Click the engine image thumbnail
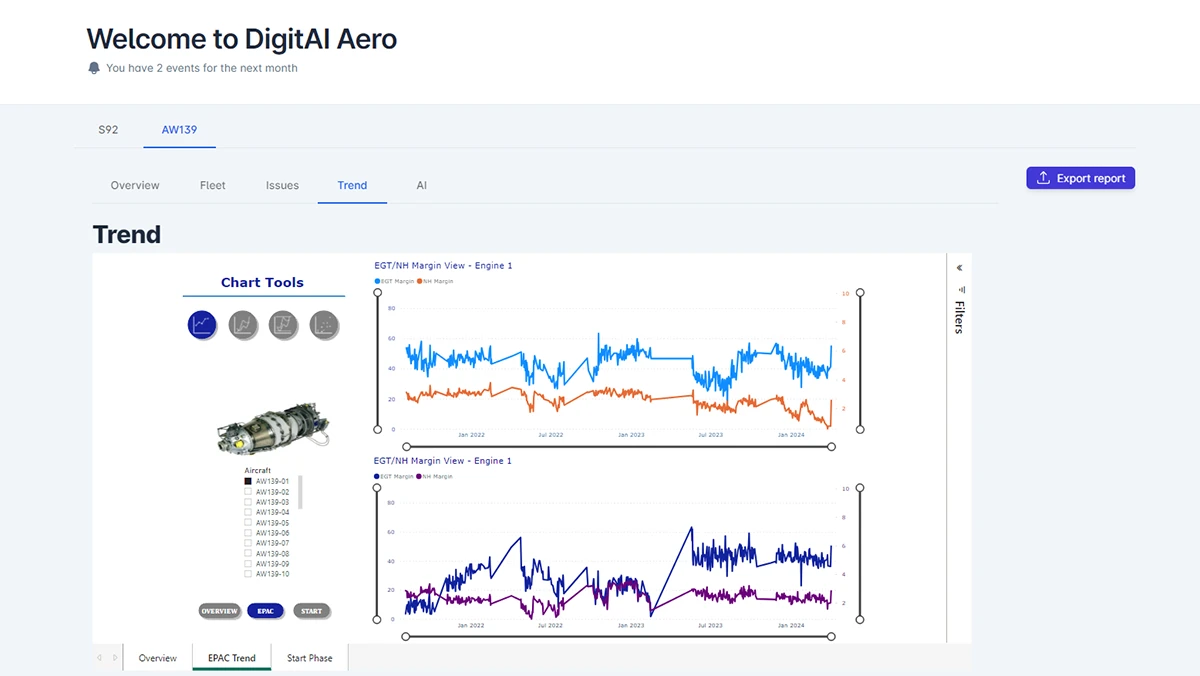 [272, 428]
